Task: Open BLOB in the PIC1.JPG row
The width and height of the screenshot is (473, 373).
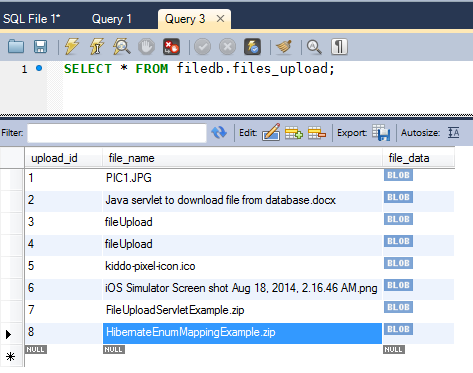Action: (398, 175)
